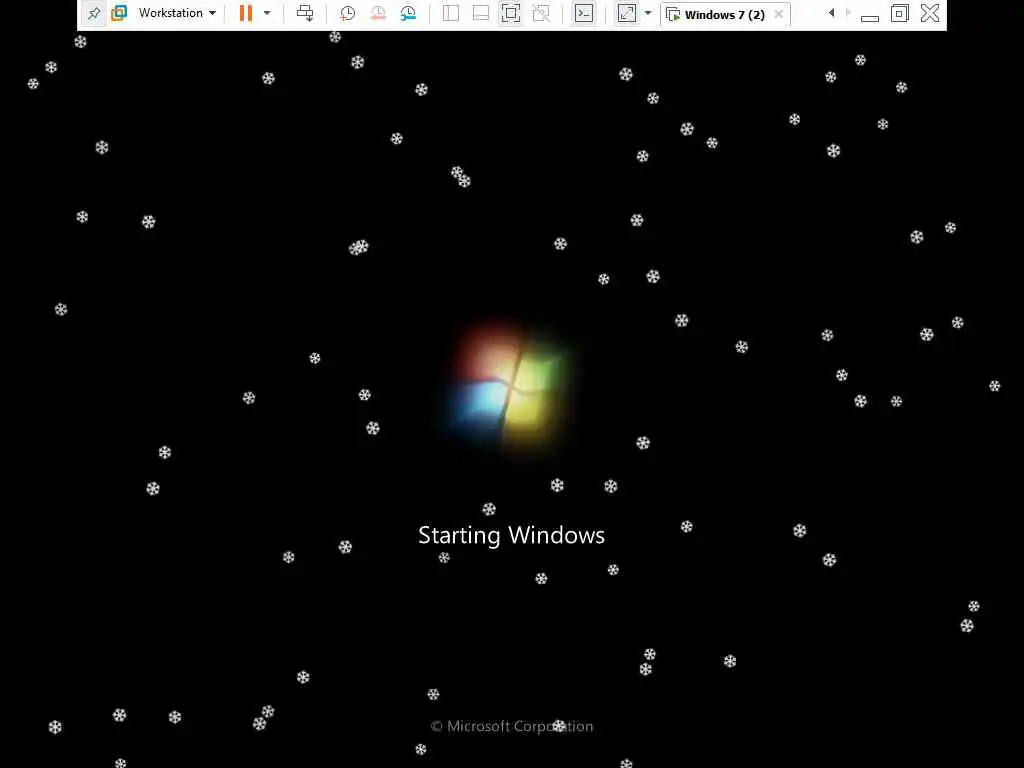Close the VMware Workstation window
The height and width of the screenshot is (768, 1024).
click(x=930, y=13)
